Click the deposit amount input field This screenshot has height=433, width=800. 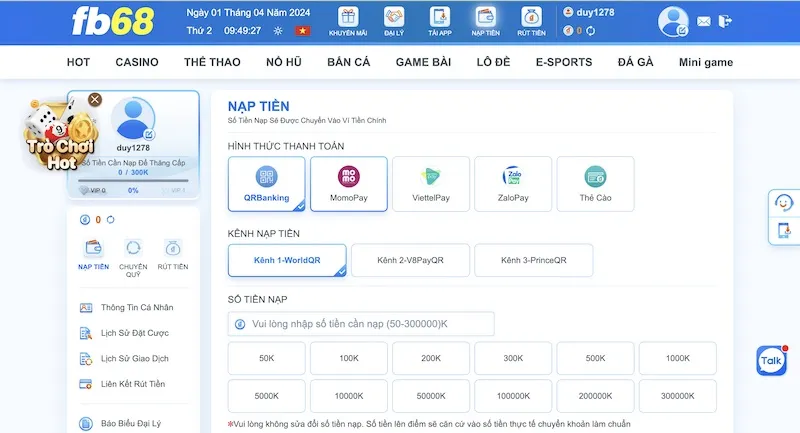click(361, 324)
